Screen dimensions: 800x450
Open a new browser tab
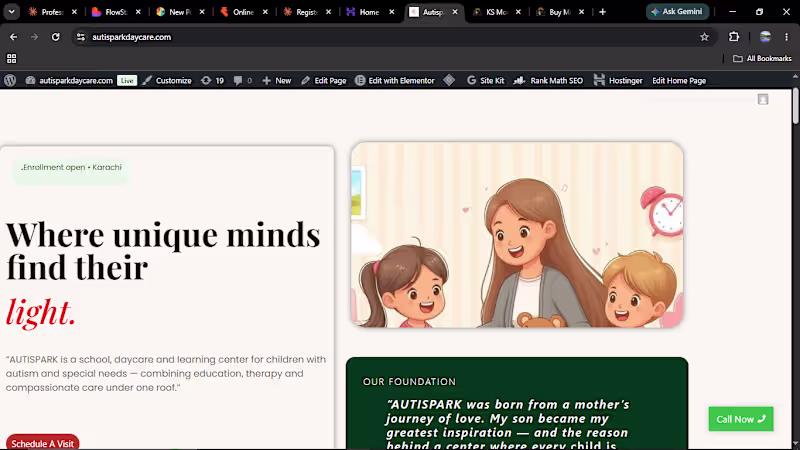(603, 12)
